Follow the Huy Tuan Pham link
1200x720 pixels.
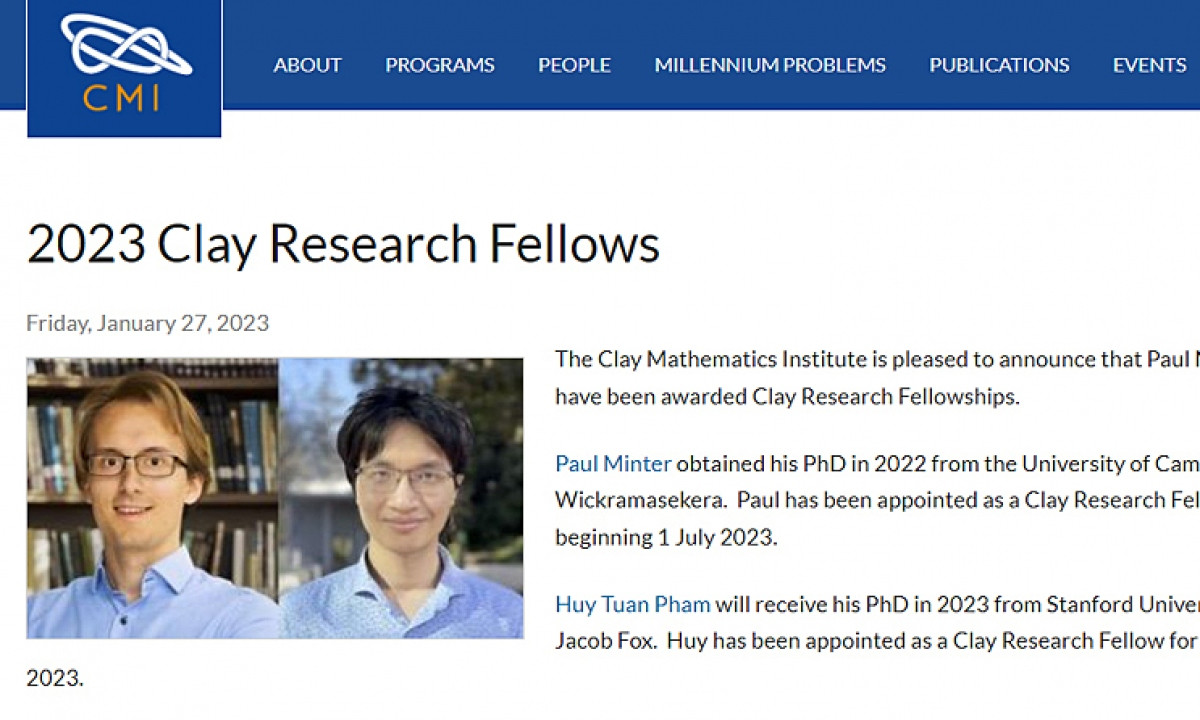tap(632, 604)
